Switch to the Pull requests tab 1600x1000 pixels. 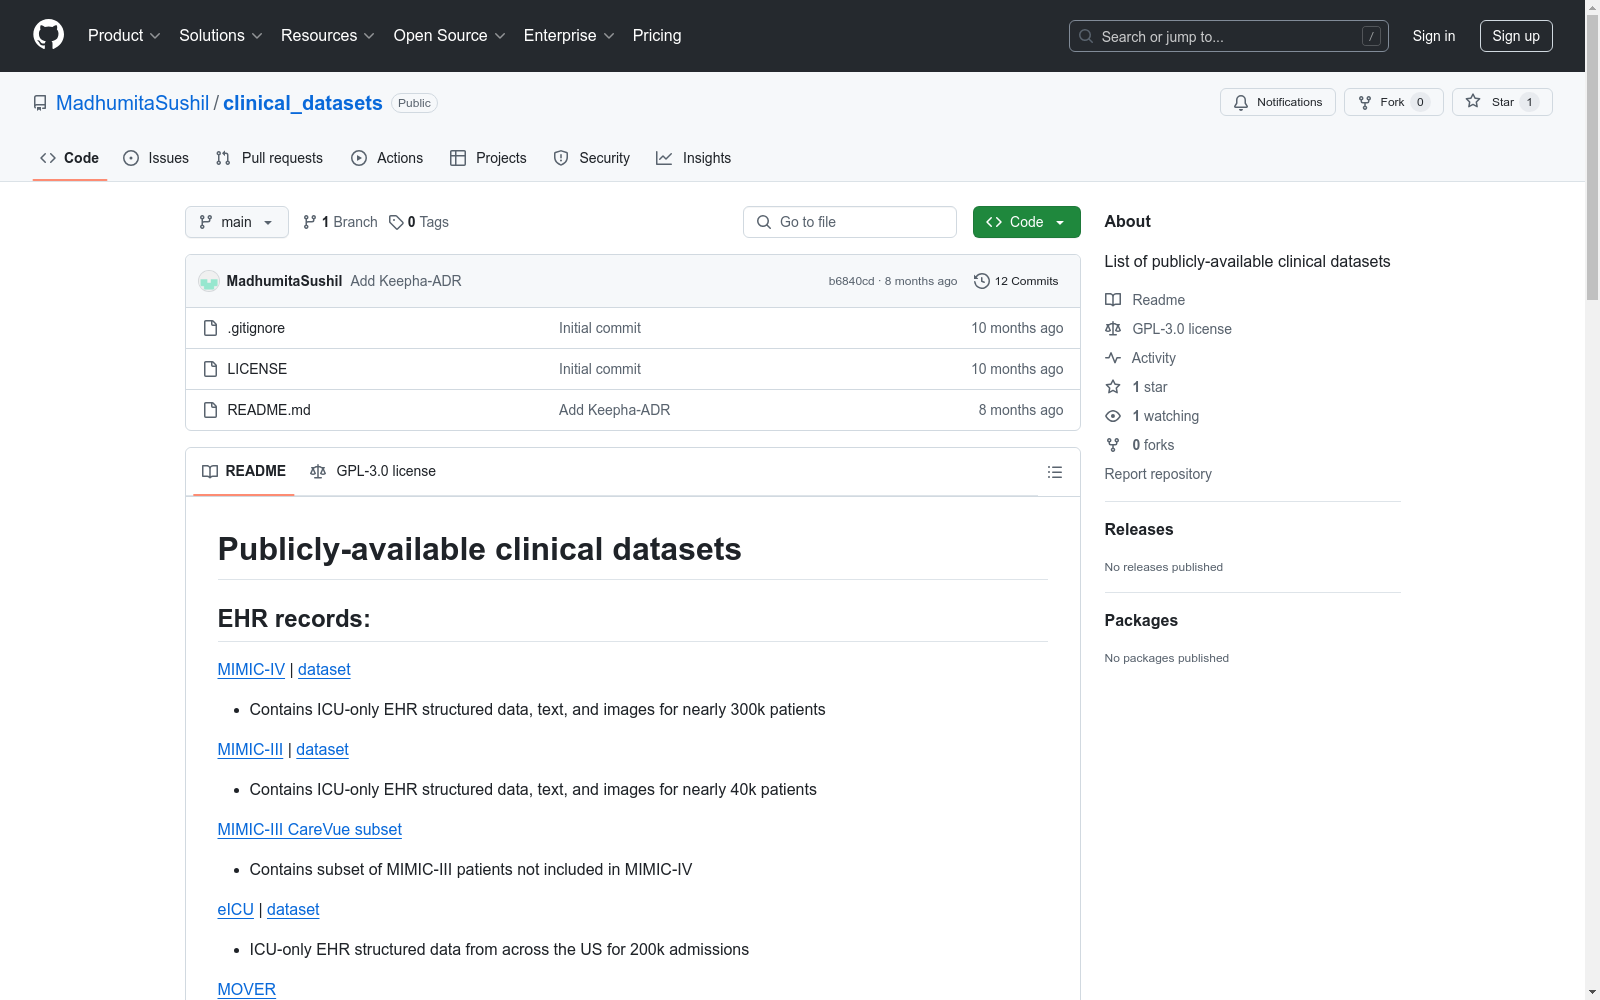[269, 158]
